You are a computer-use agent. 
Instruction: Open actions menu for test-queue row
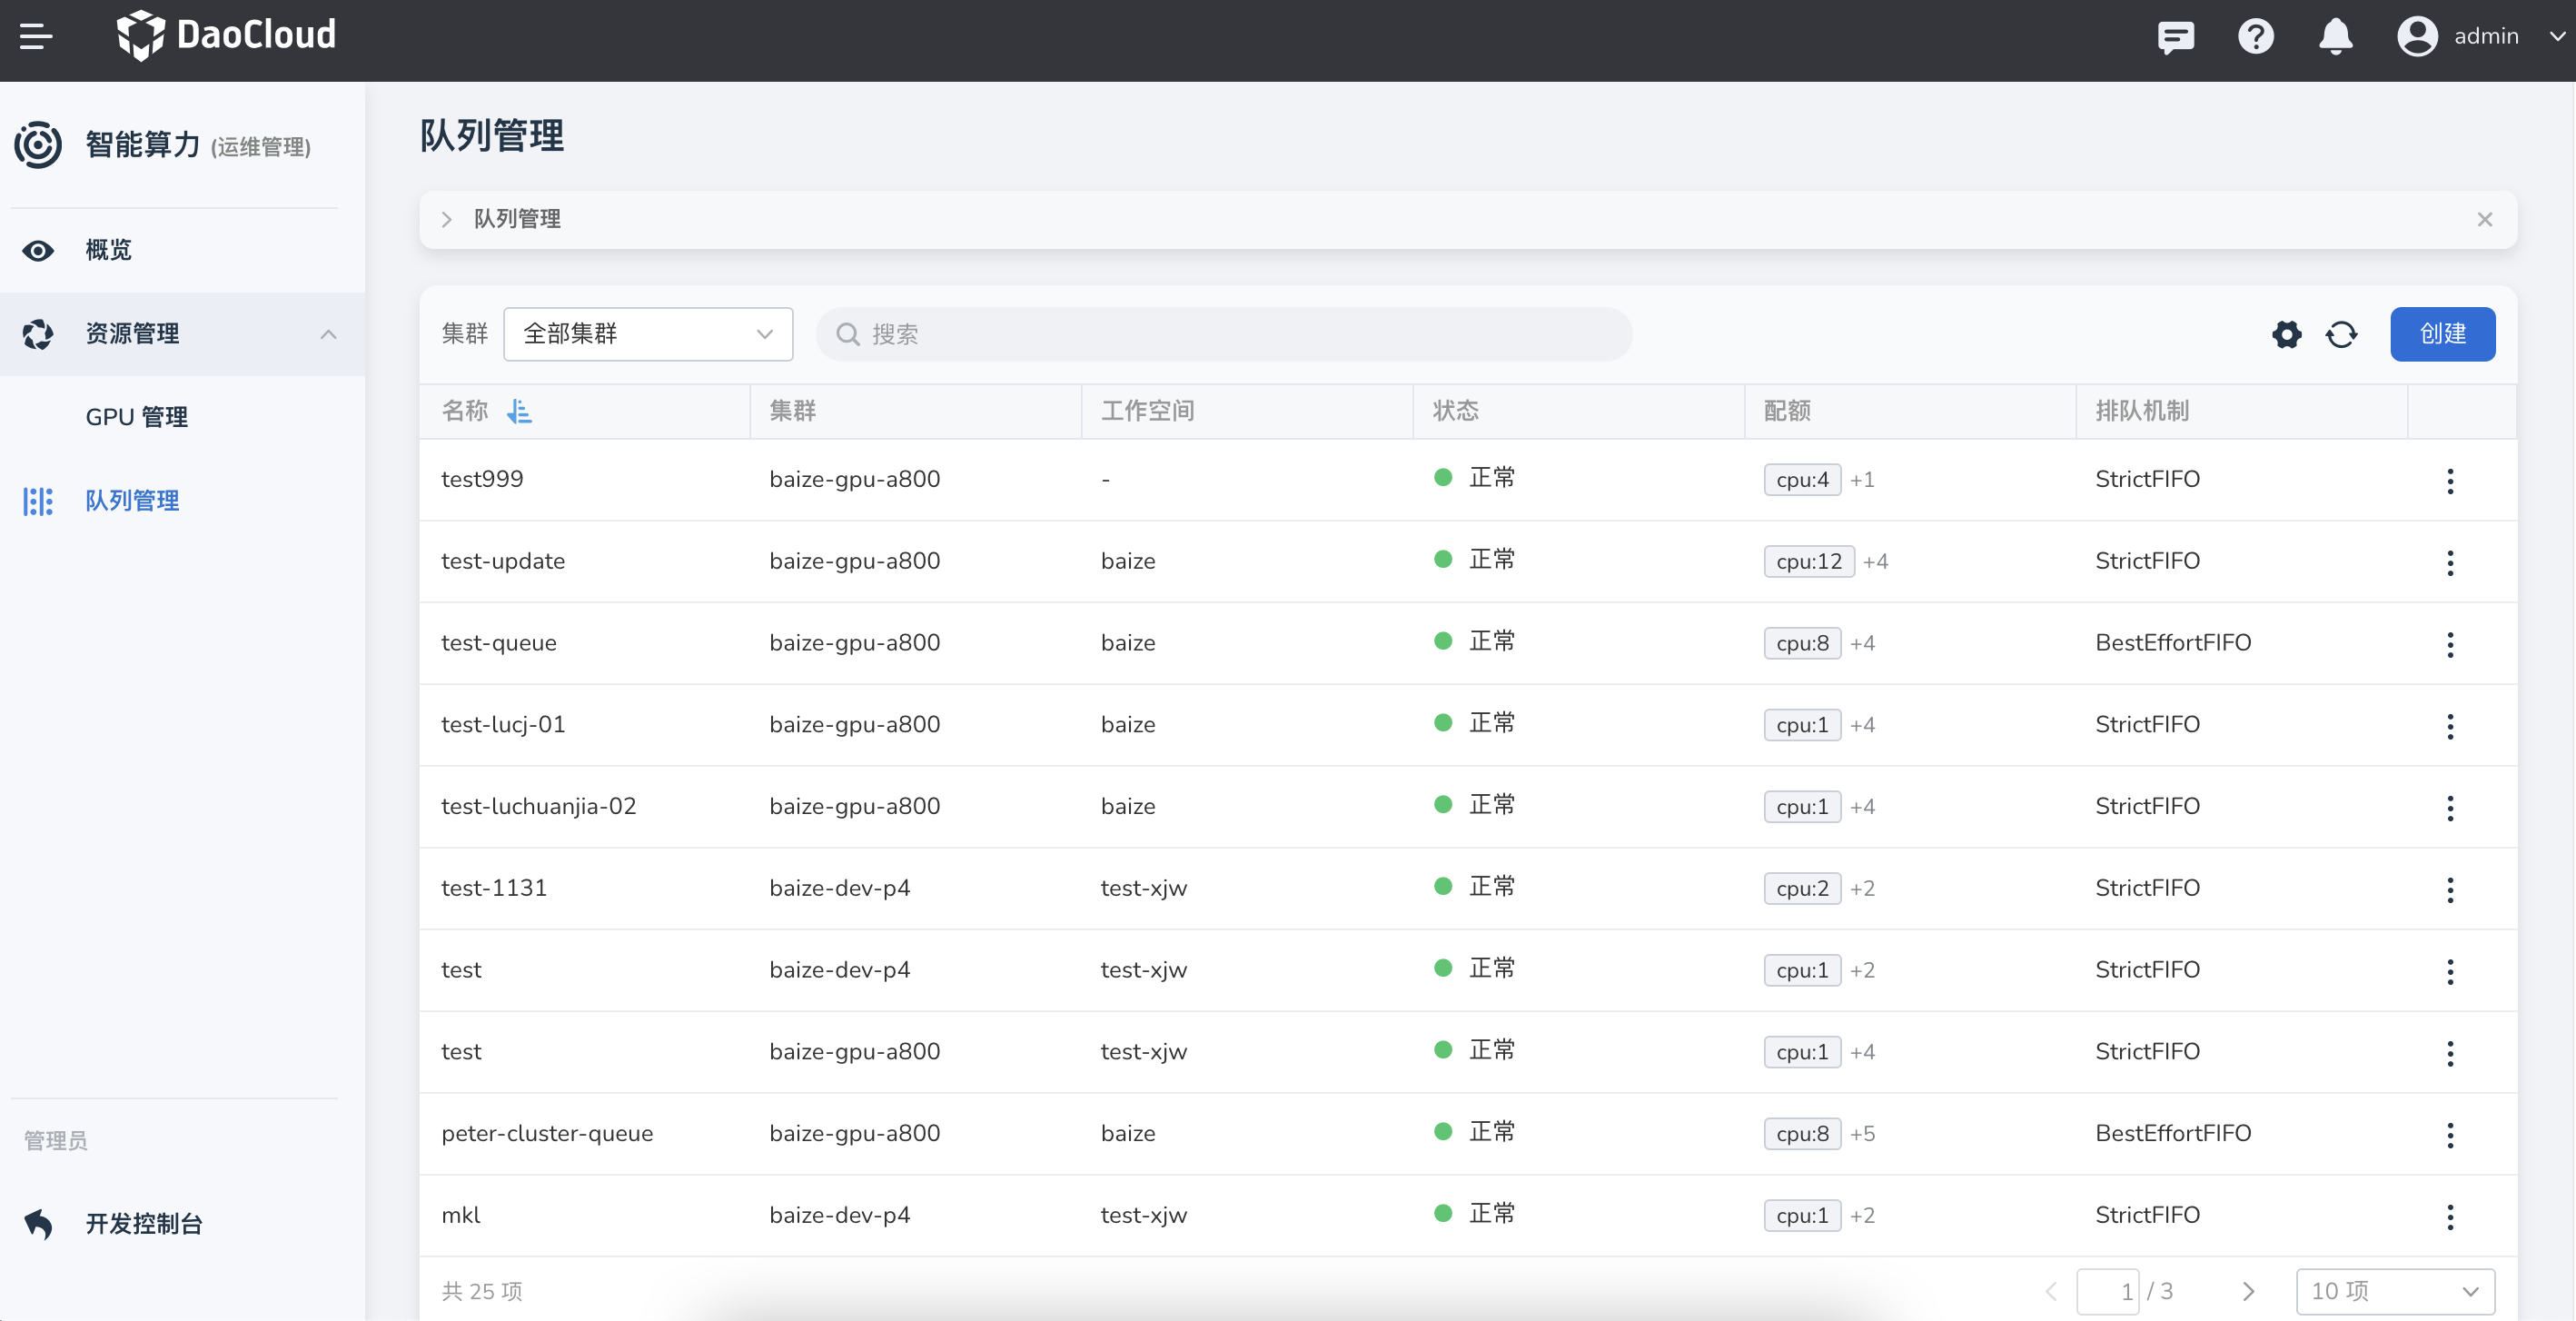coord(2449,644)
